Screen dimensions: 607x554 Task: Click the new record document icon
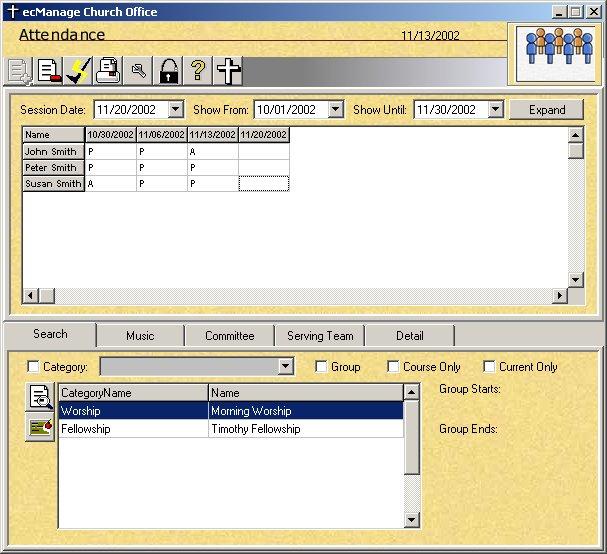pyautogui.click(x=20, y=71)
